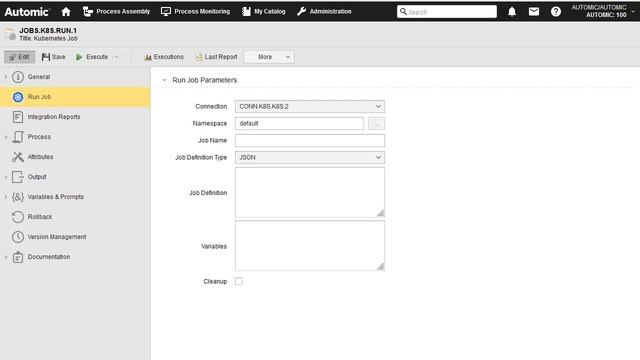This screenshot has width=640, height=360.
Task: Execute the job
Action: pyautogui.click(x=92, y=57)
